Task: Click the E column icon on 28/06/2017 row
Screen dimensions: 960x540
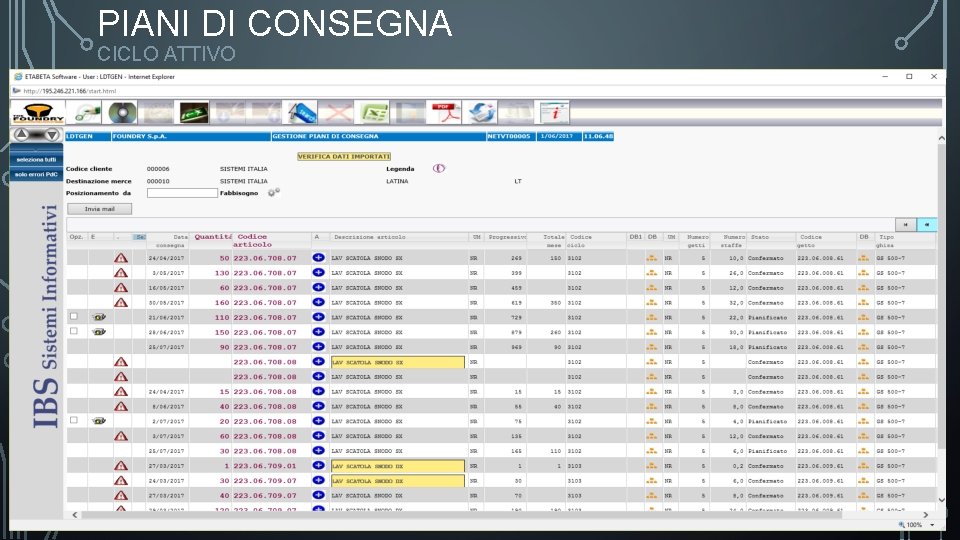Action: click(x=99, y=332)
